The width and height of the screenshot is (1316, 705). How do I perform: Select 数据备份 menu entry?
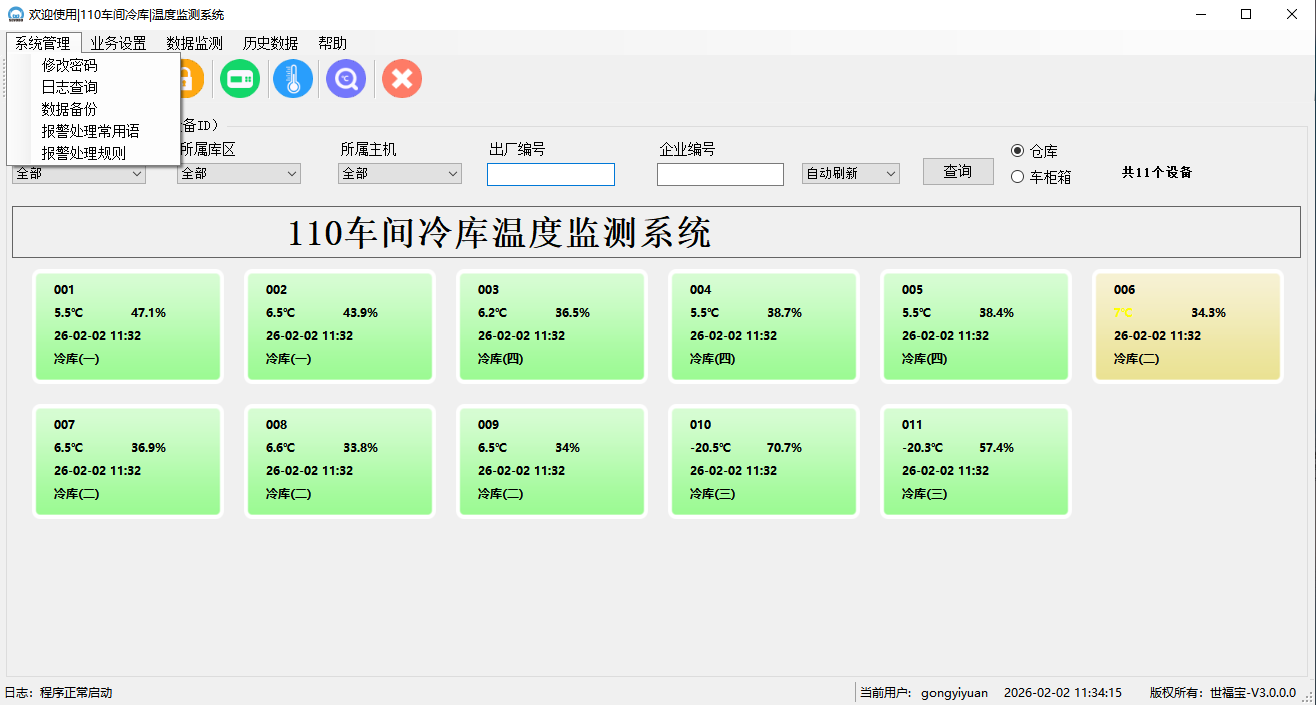coord(70,109)
